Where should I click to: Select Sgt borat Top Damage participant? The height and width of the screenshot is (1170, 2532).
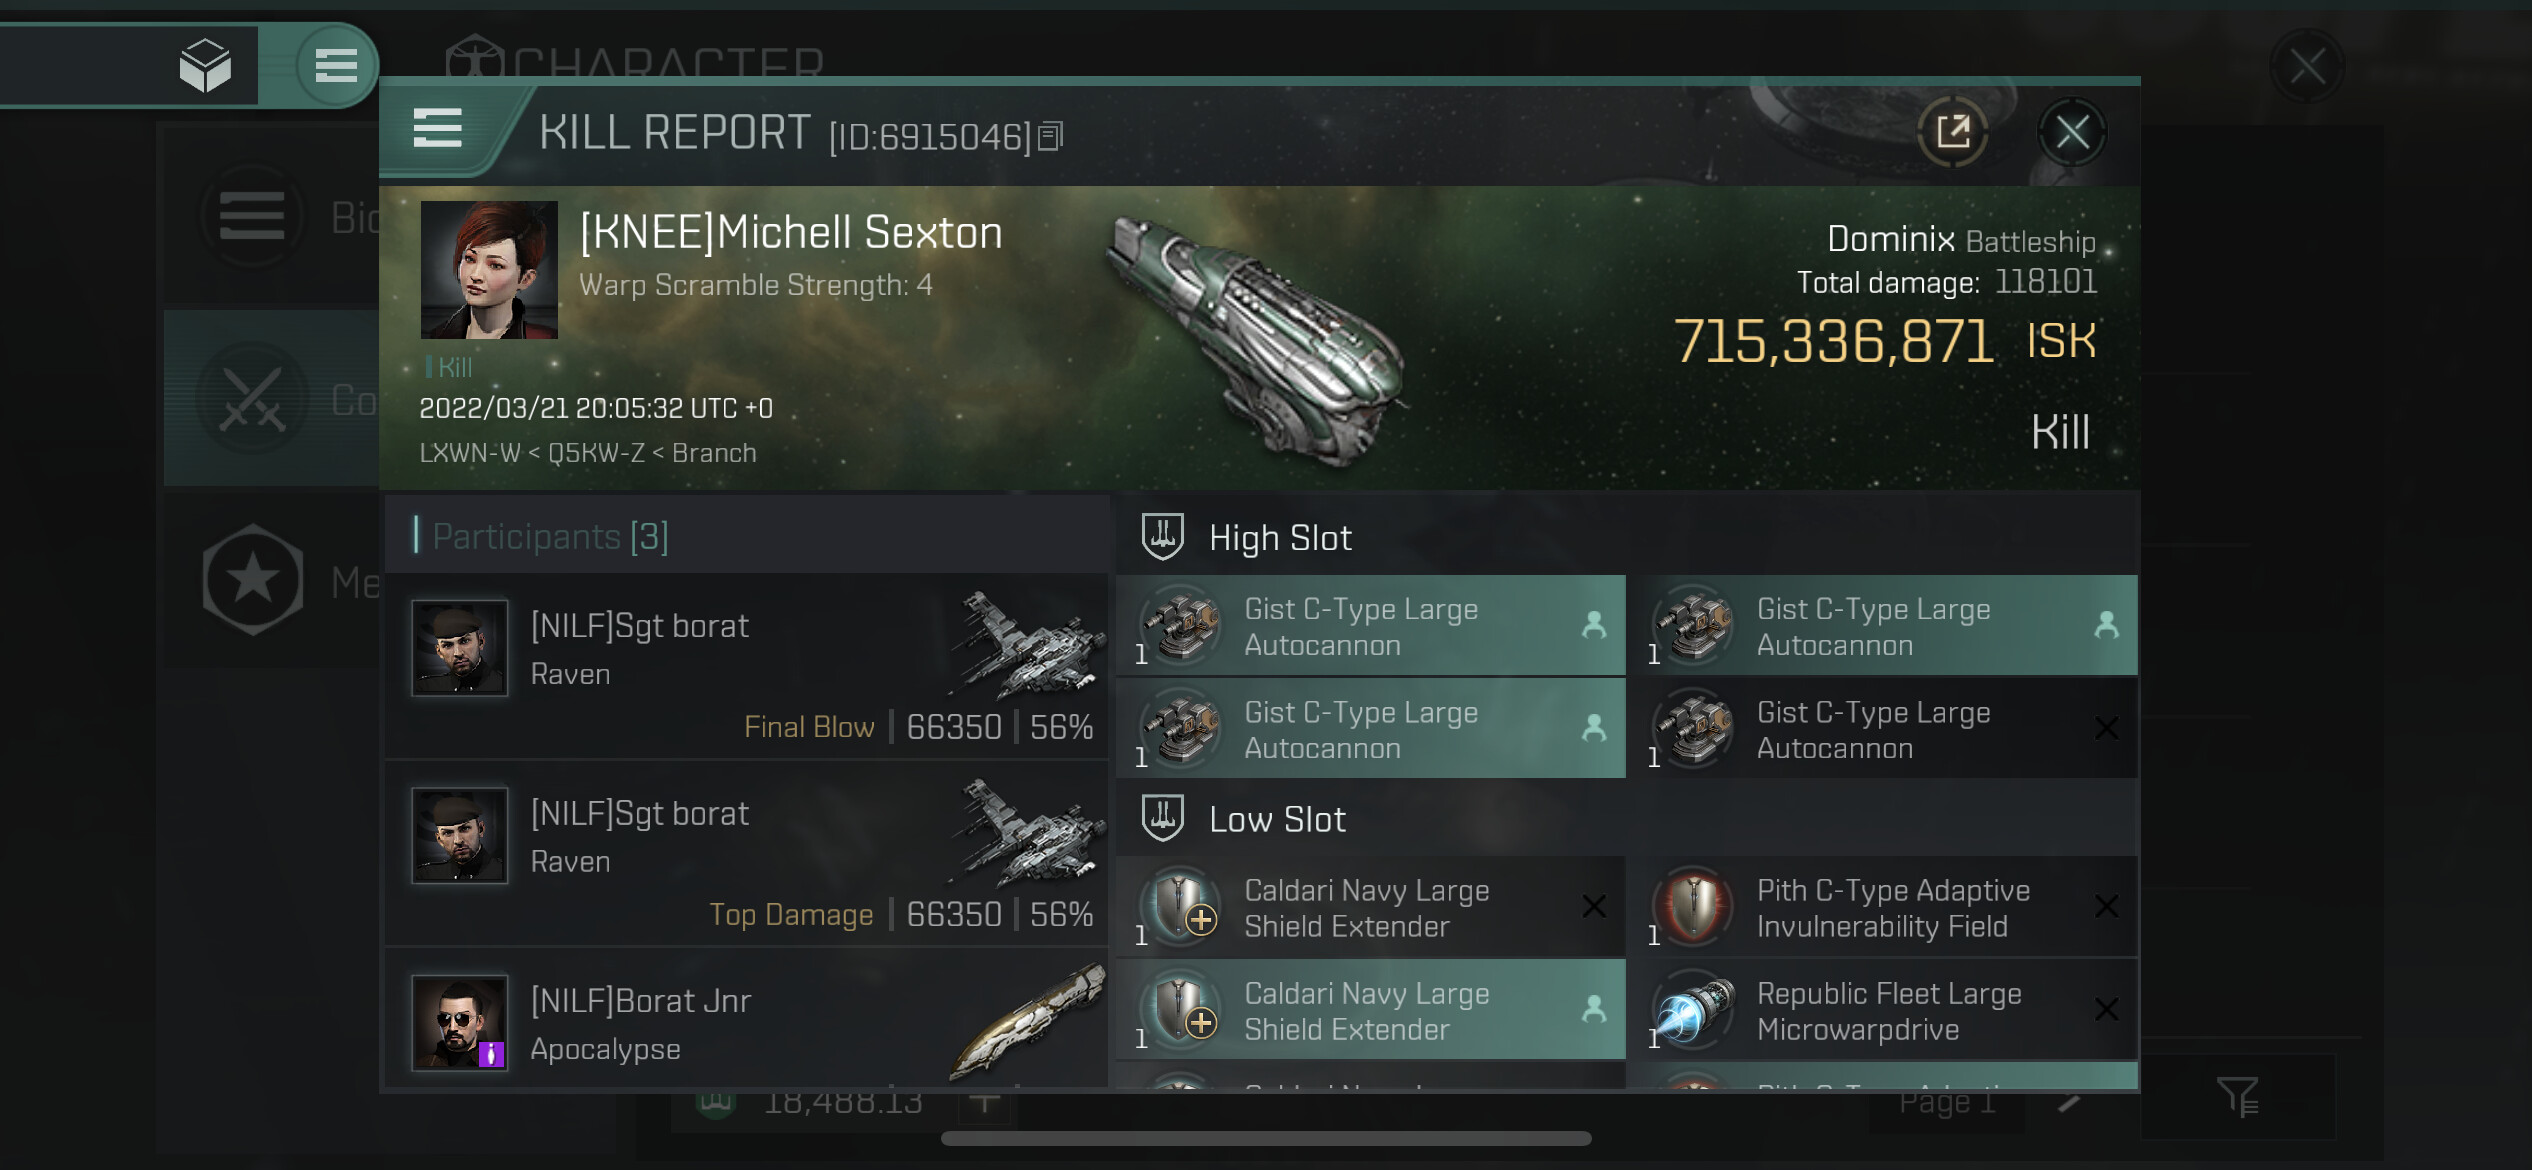point(746,853)
